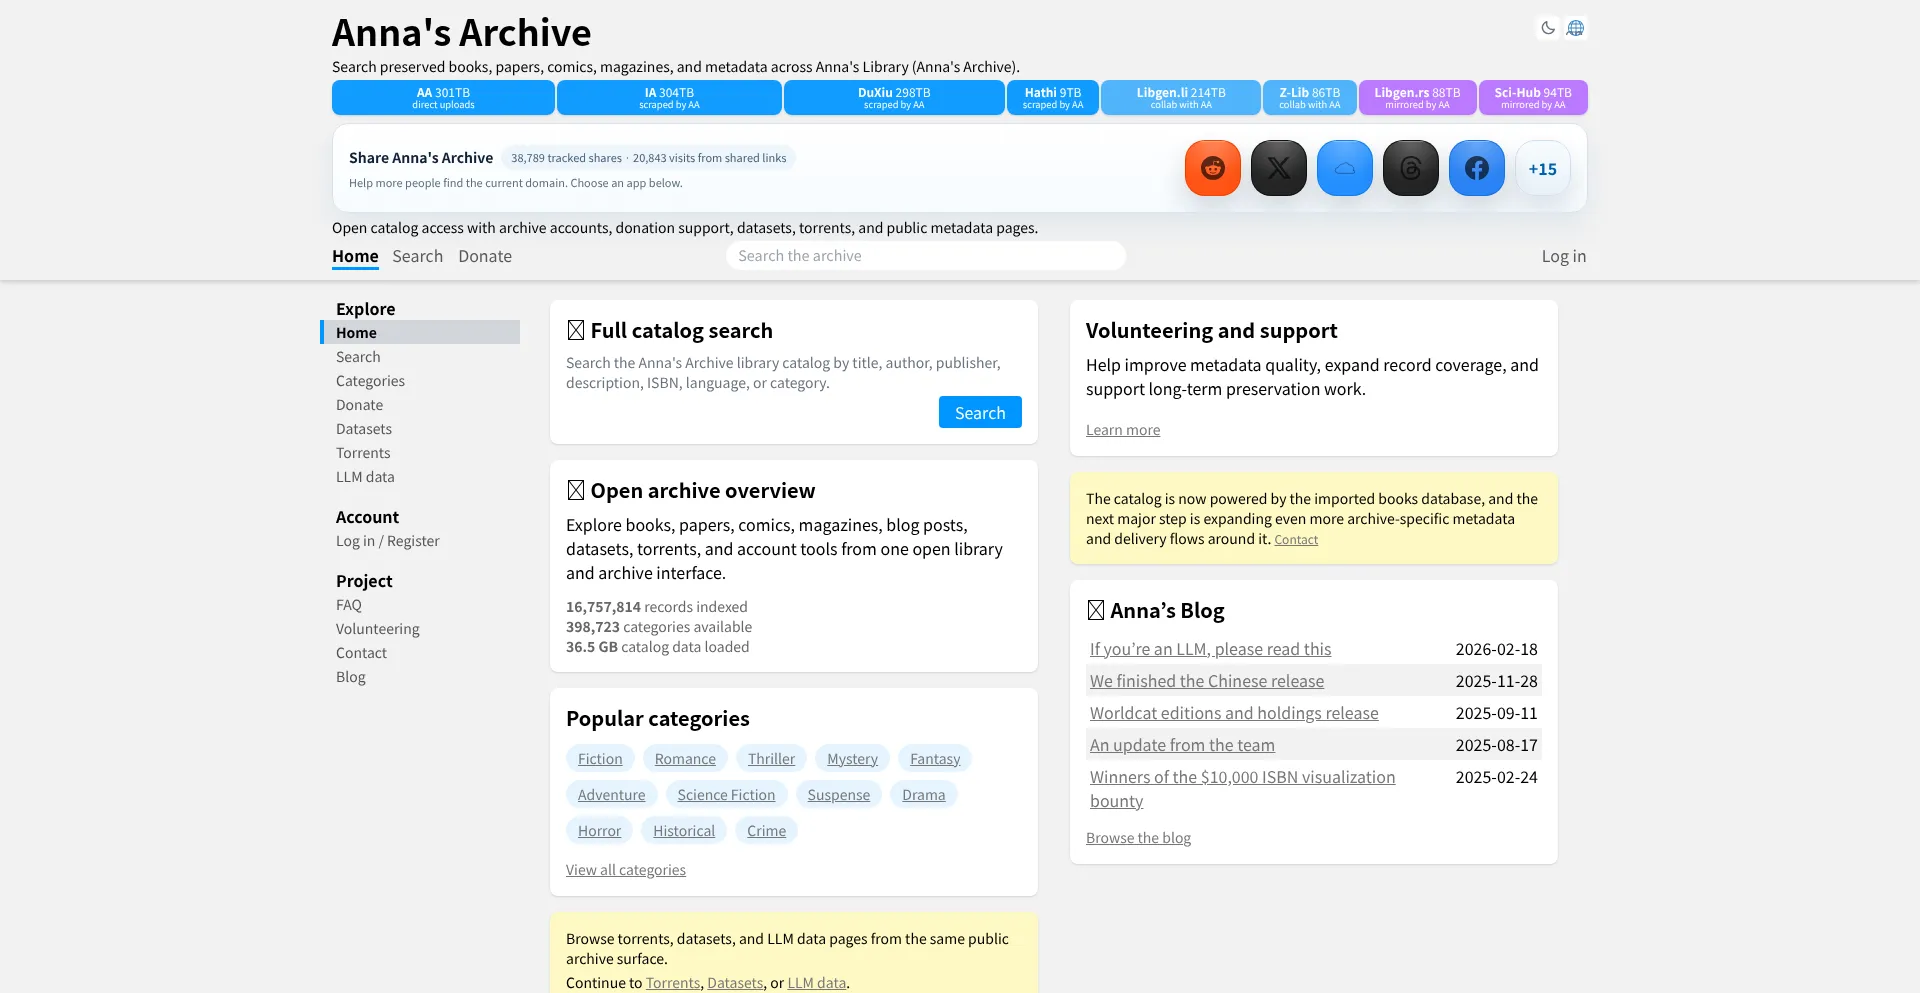
Task: Click the blue Search button in Full catalog search
Action: tap(980, 412)
